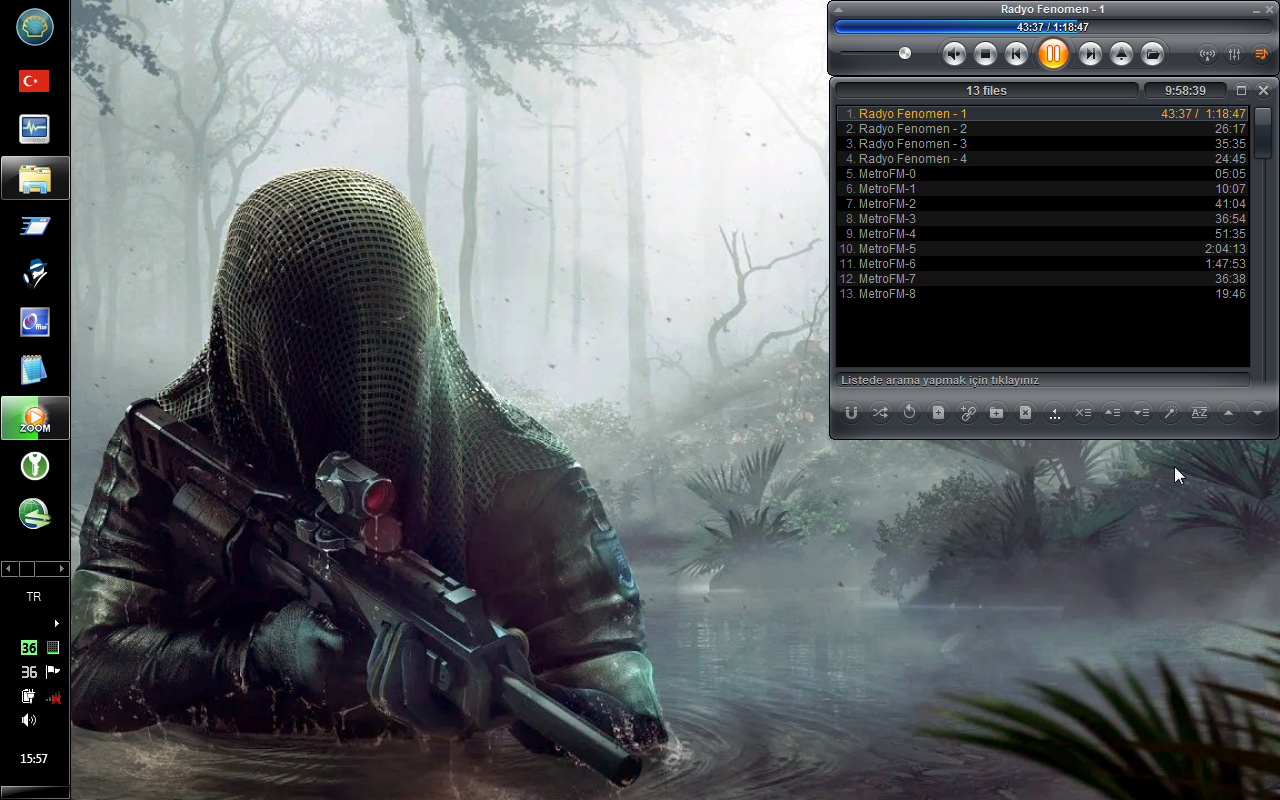Clear the playlist with the X-list button
The width and height of the screenshot is (1280, 800).
pos(1083,413)
